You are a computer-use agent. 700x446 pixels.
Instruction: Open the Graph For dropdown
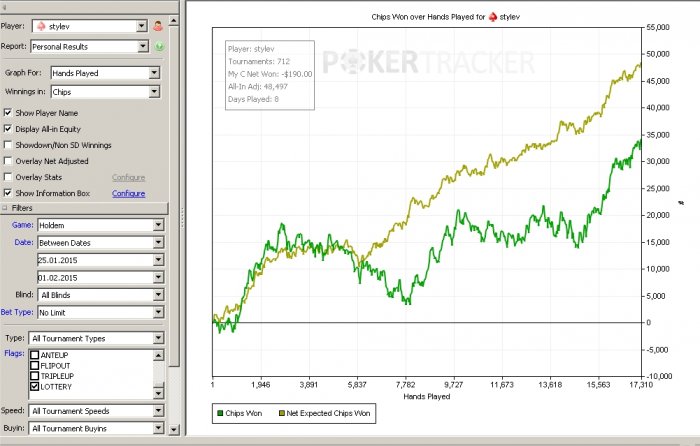coord(154,73)
